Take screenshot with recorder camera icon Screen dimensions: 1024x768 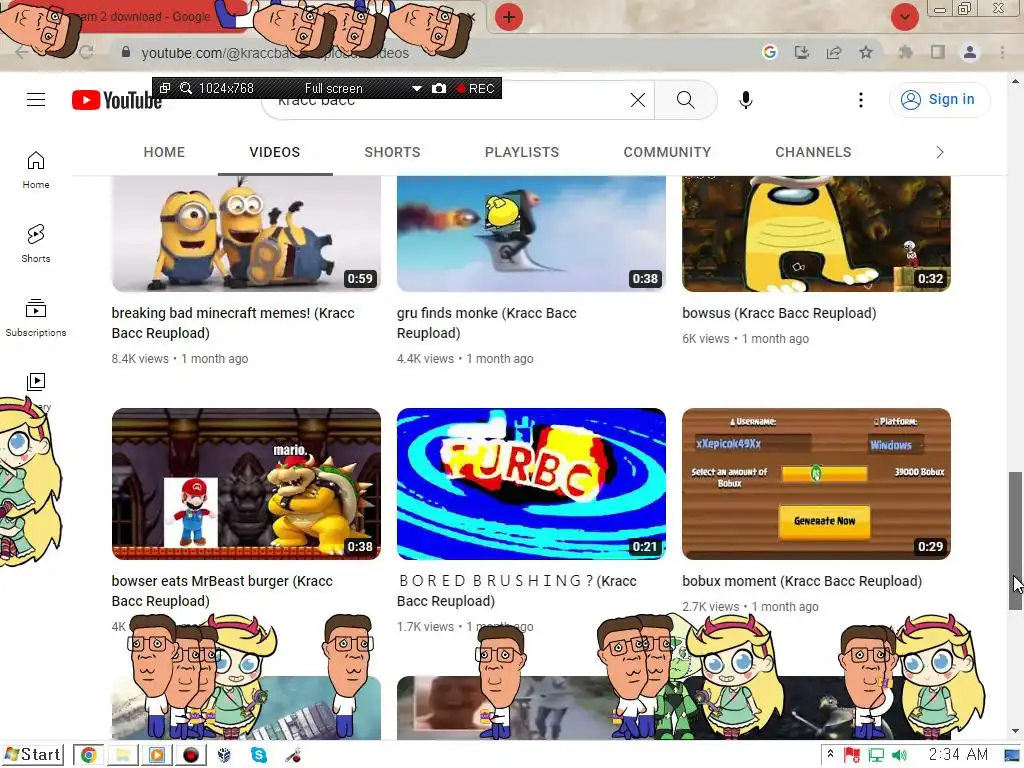pos(439,88)
